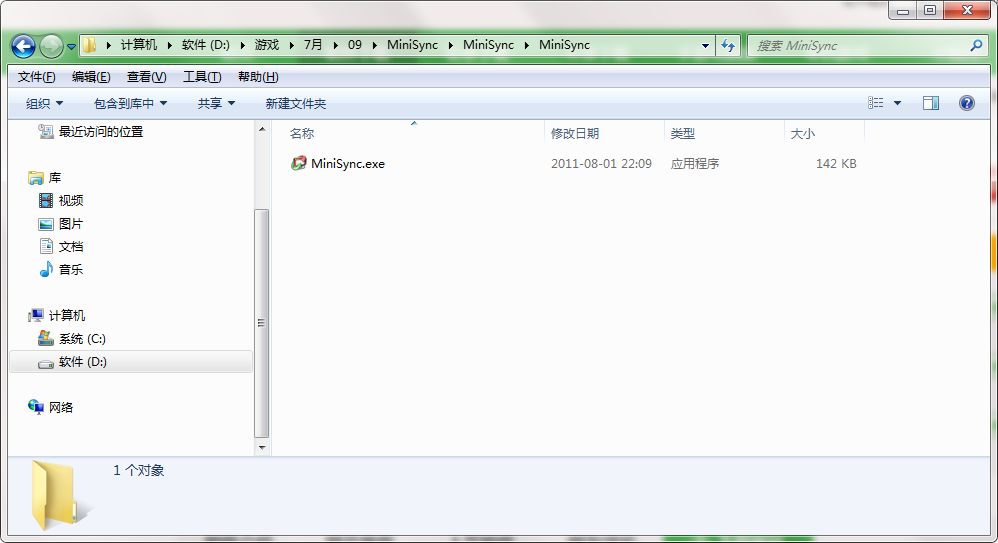Click the search magnifier icon

point(976,46)
